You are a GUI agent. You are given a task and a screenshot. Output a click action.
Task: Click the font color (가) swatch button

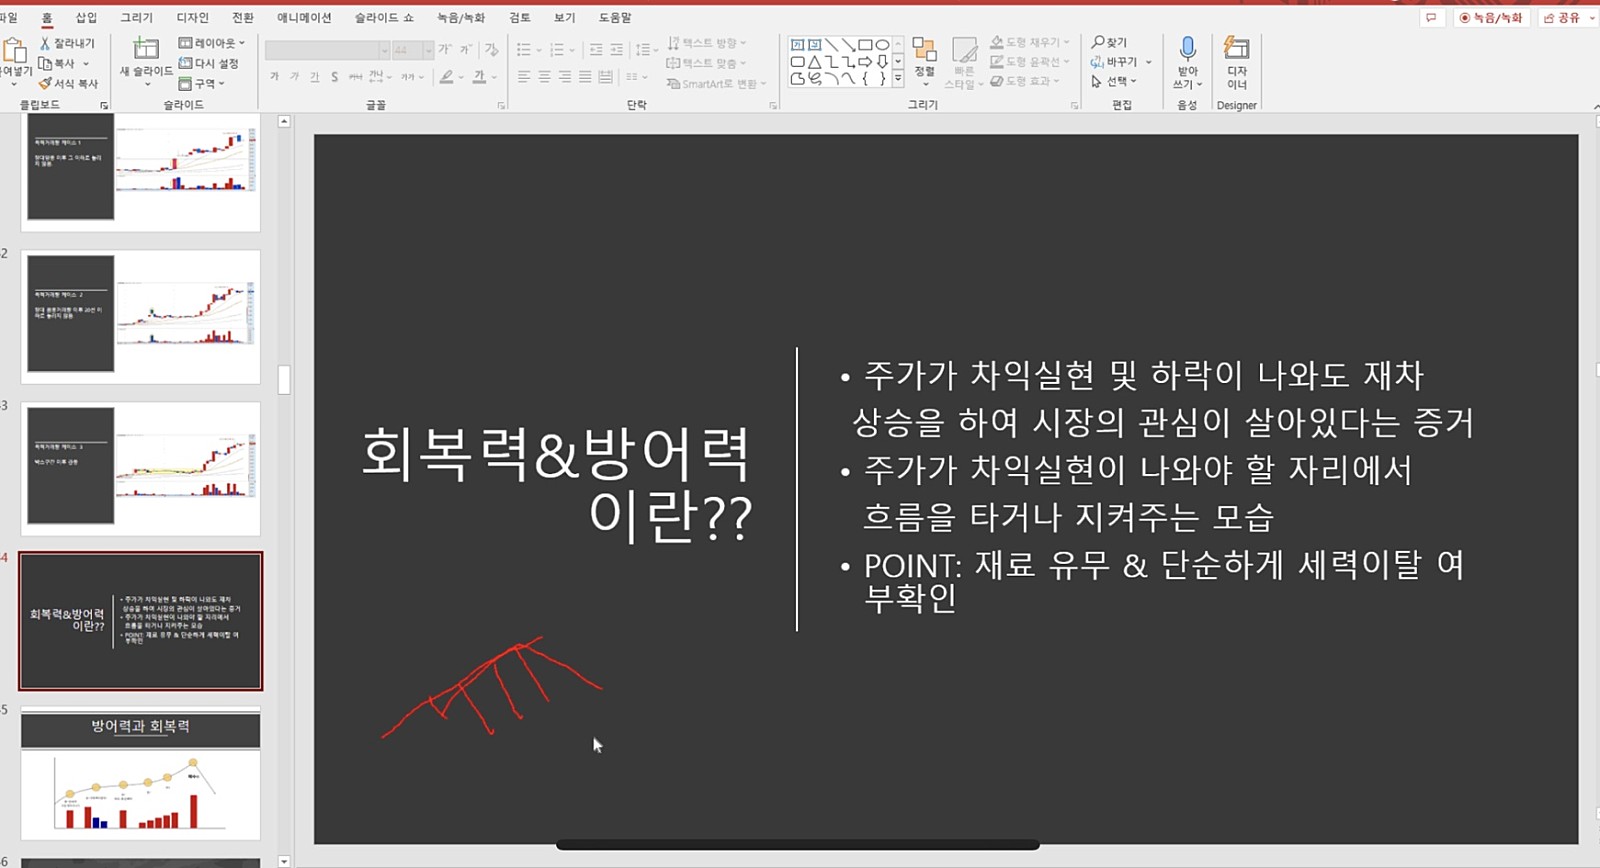(479, 76)
